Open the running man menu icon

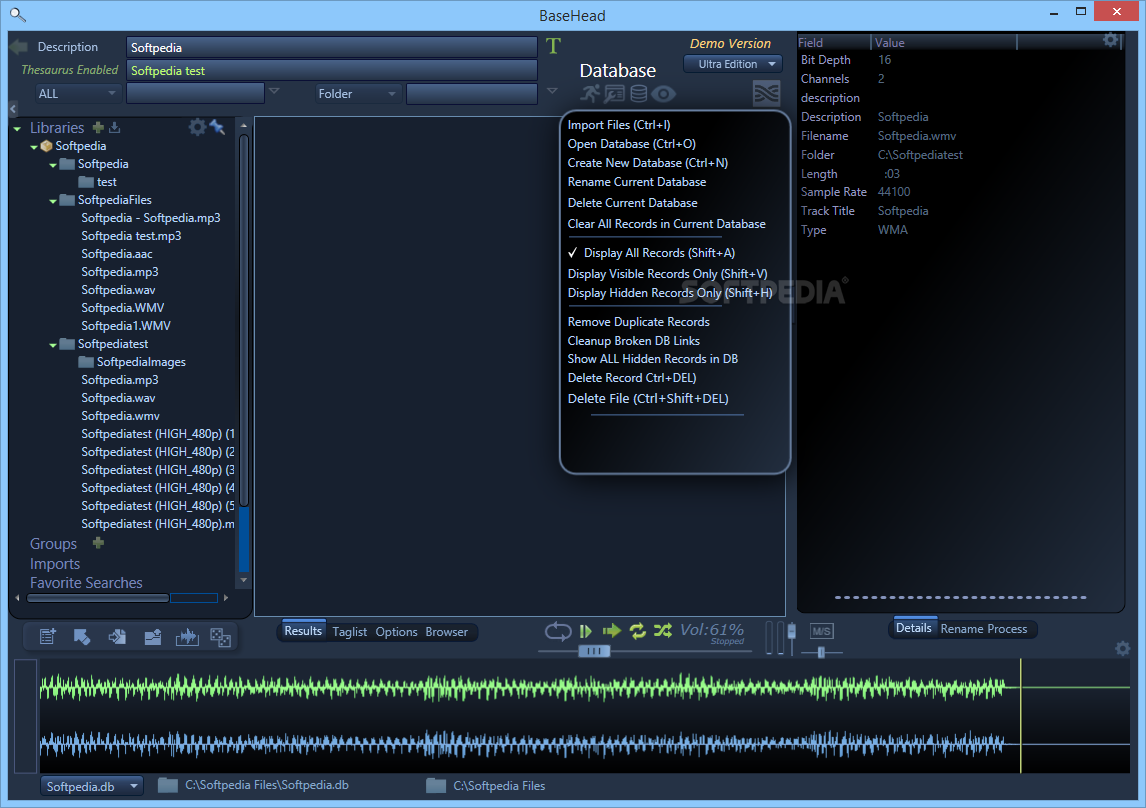pos(591,94)
